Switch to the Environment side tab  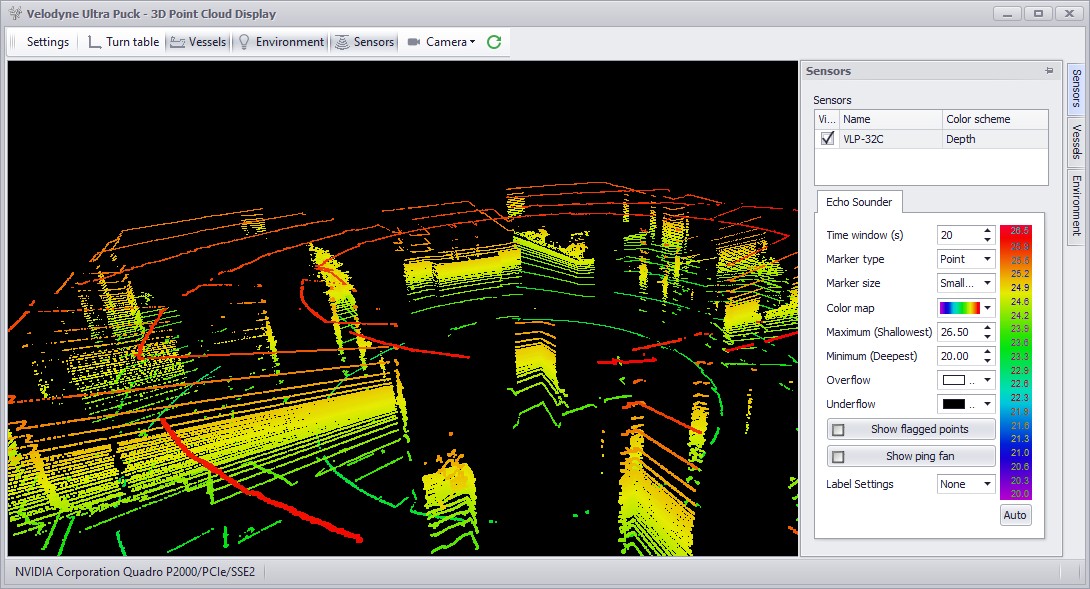coord(1076,204)
